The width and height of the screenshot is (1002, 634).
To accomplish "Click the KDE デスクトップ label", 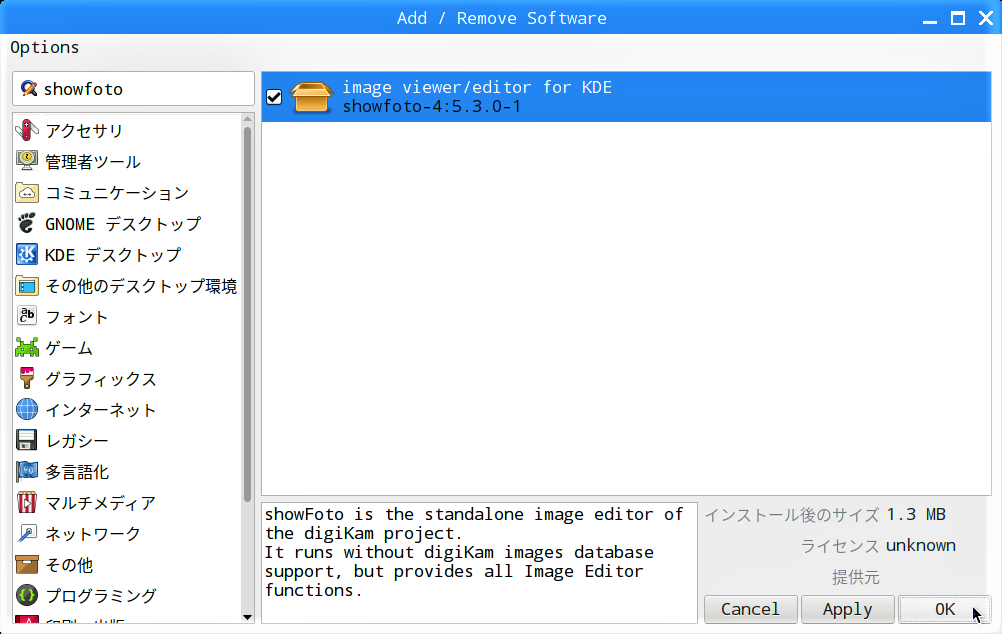I will tap(113, 254).
